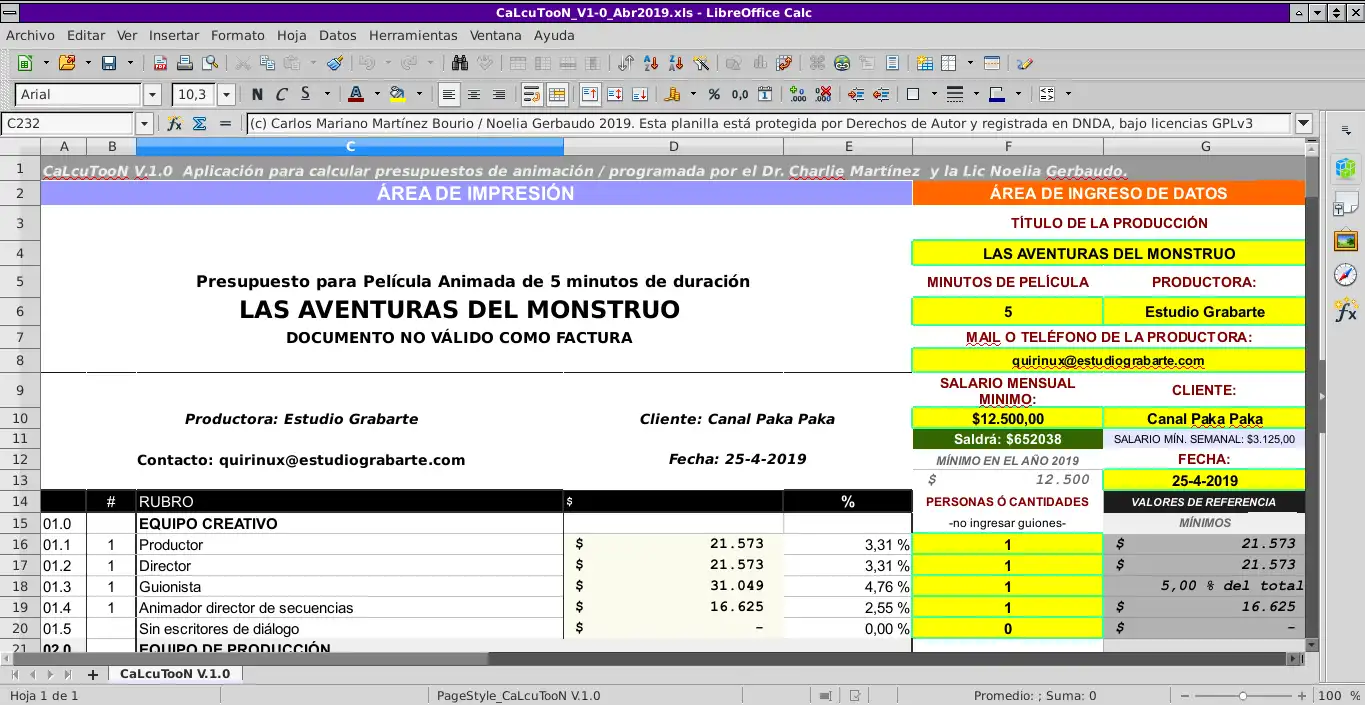
Task: Click the PageStyle_CaLcuTooN V.1.0 status field
Action: [x=518, y=695]
